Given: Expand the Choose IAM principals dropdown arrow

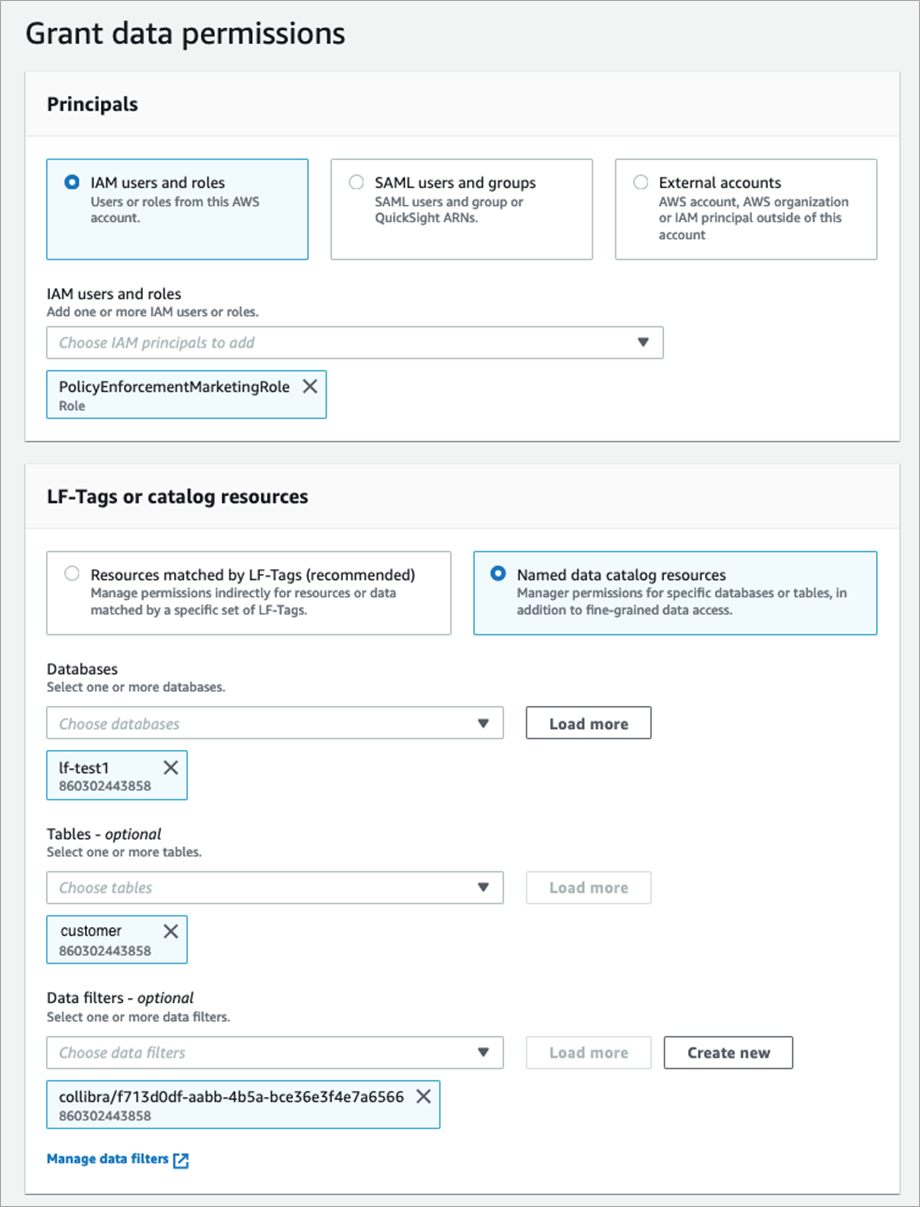Looking at the screenshot, I should pos(643,342).
